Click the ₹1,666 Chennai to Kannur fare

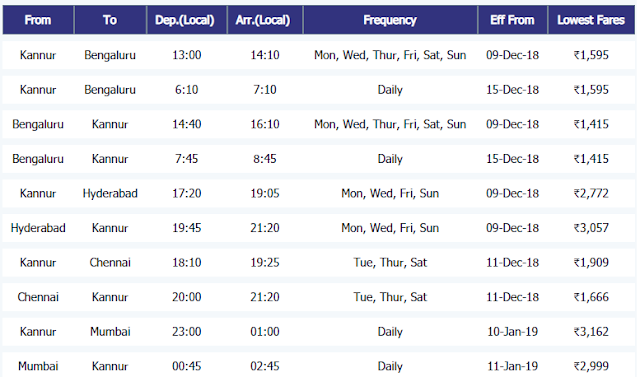click(591, 297)
